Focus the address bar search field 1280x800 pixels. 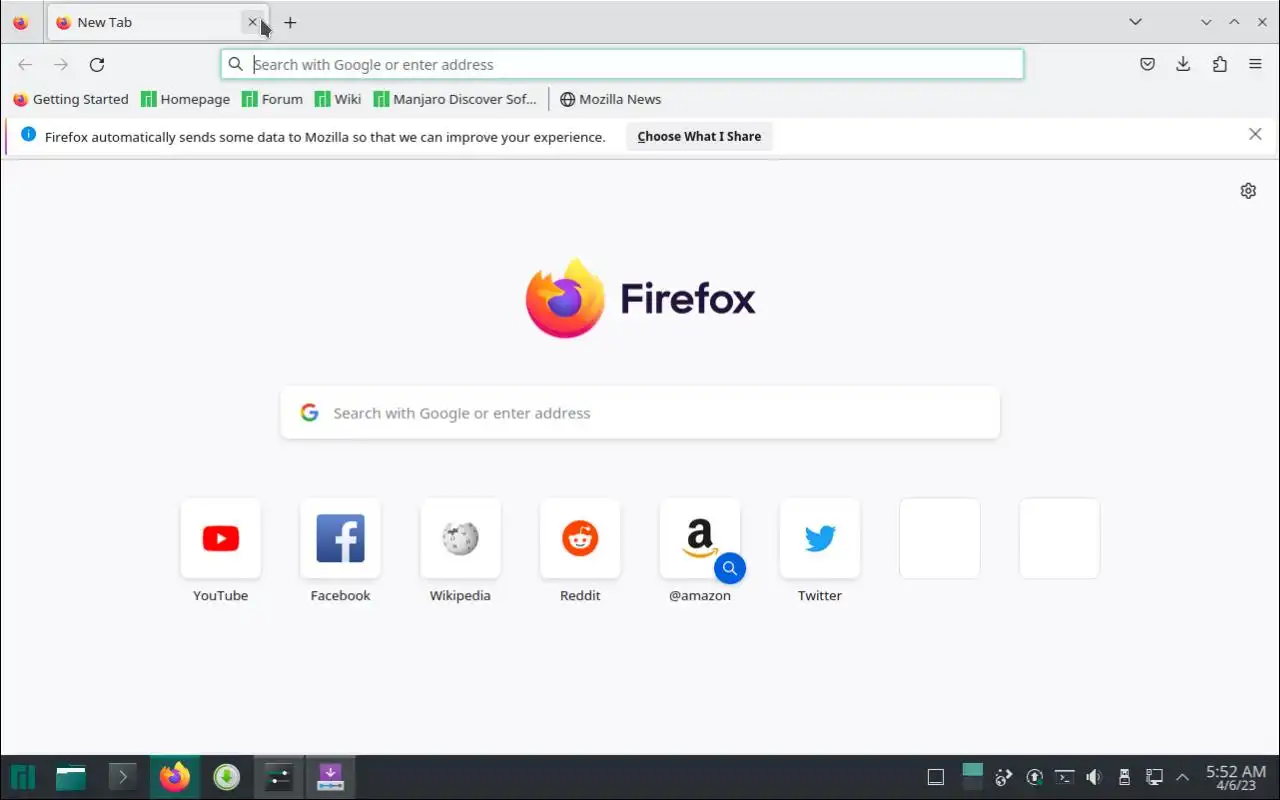pyautogui.click(x=622, y=64)
